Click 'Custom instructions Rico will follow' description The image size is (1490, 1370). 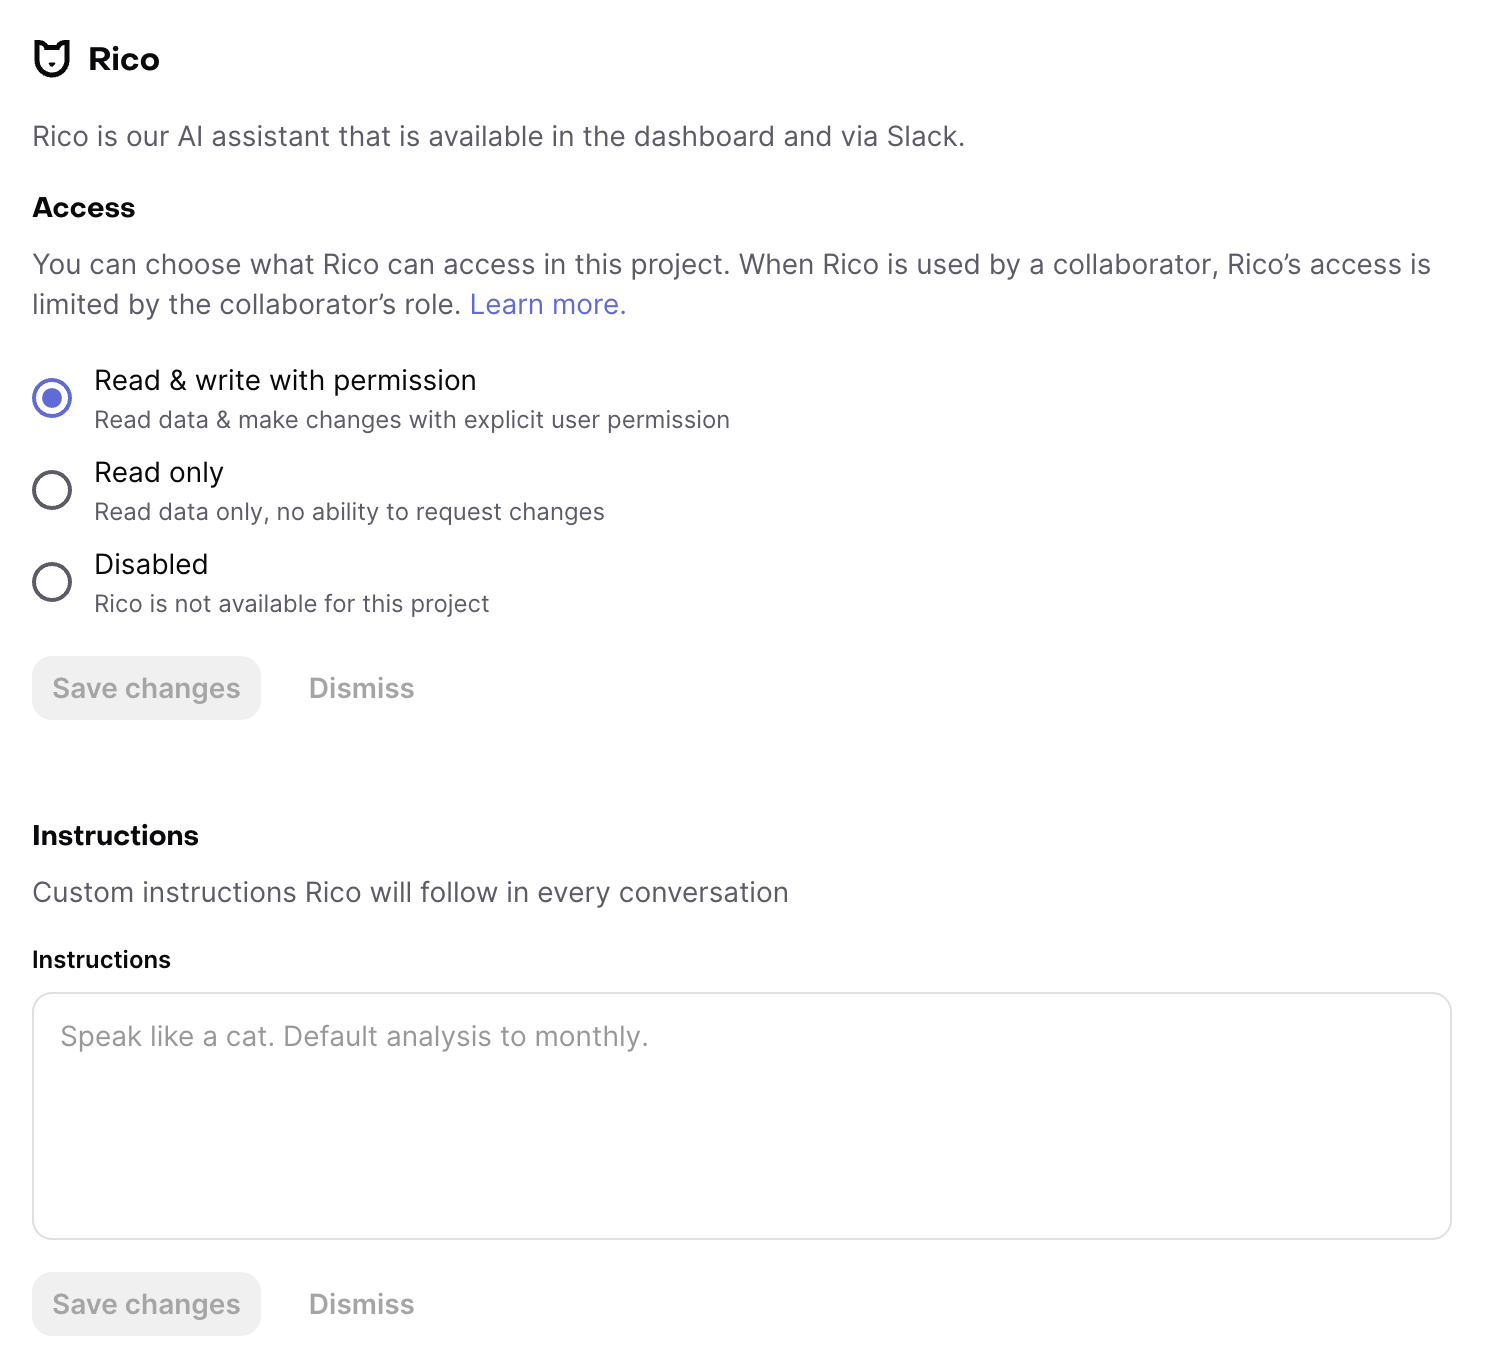click(410, 892)
